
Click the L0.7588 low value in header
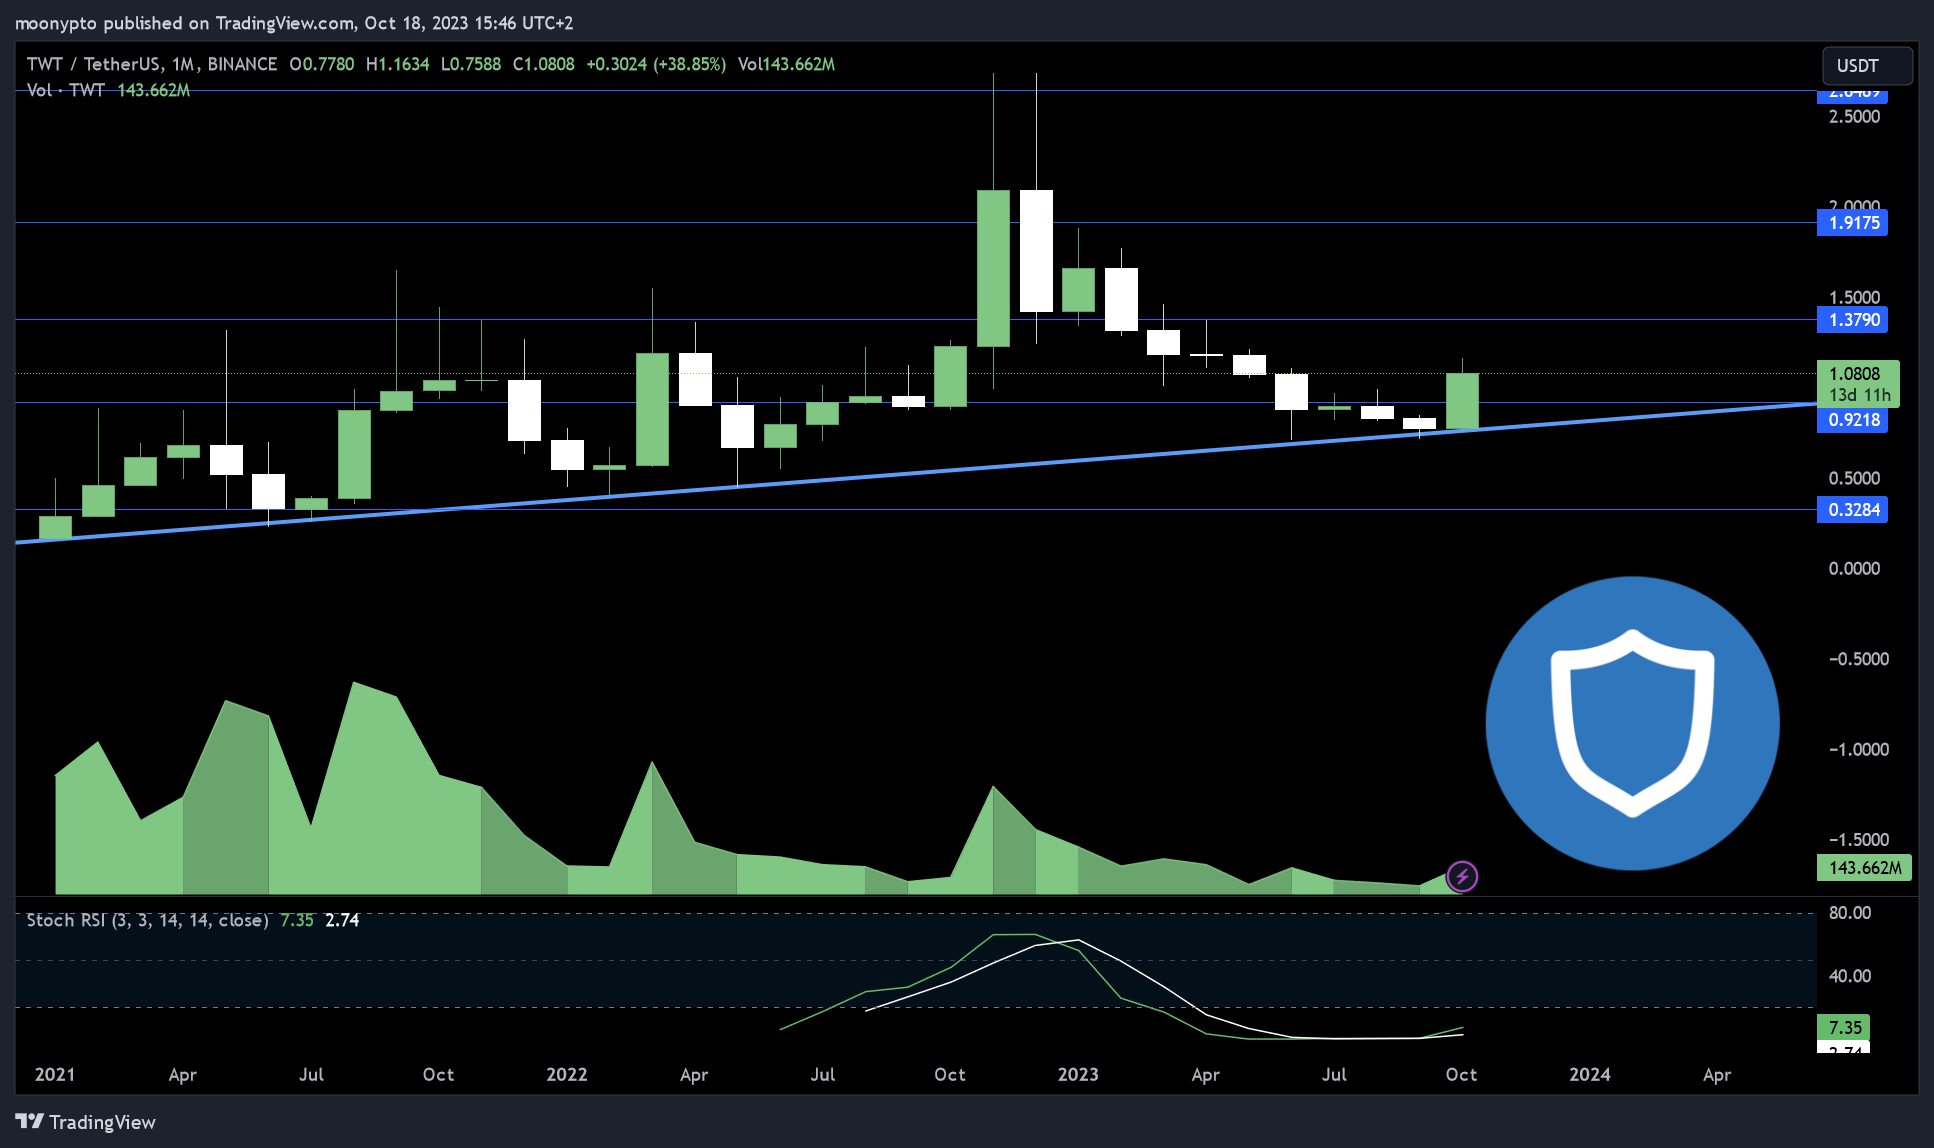471,64
